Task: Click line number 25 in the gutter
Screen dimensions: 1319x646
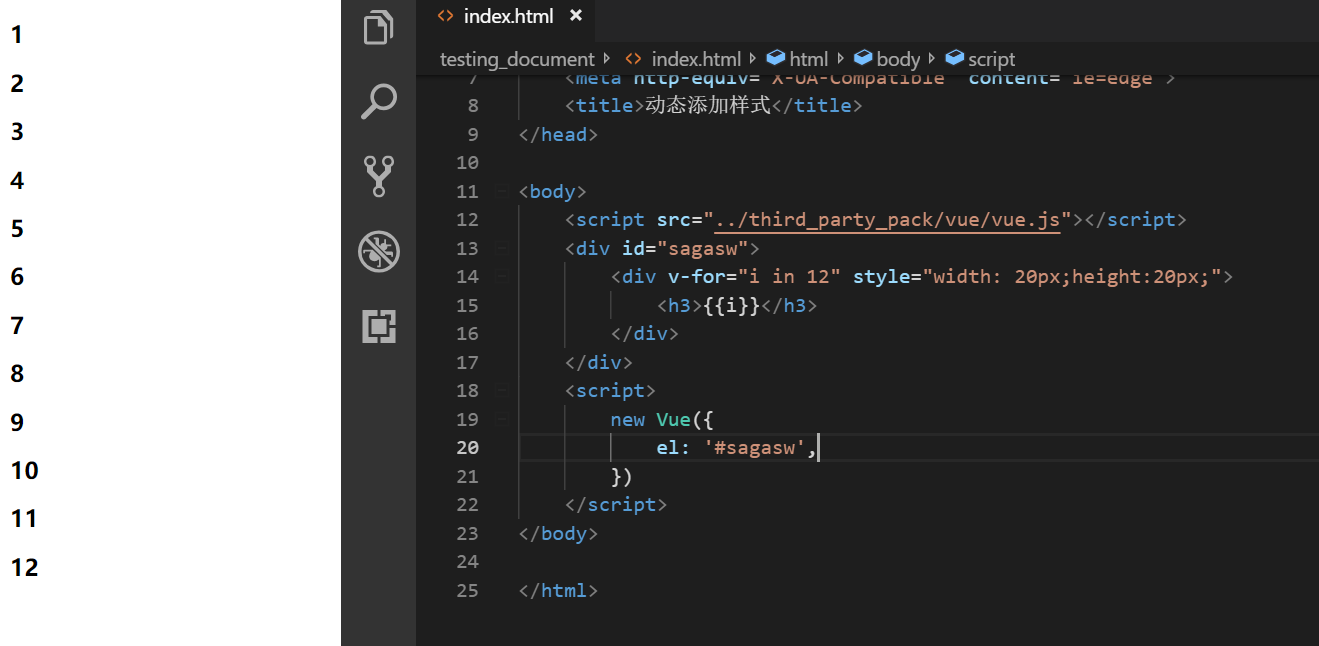Action: [x=467, y=590]
